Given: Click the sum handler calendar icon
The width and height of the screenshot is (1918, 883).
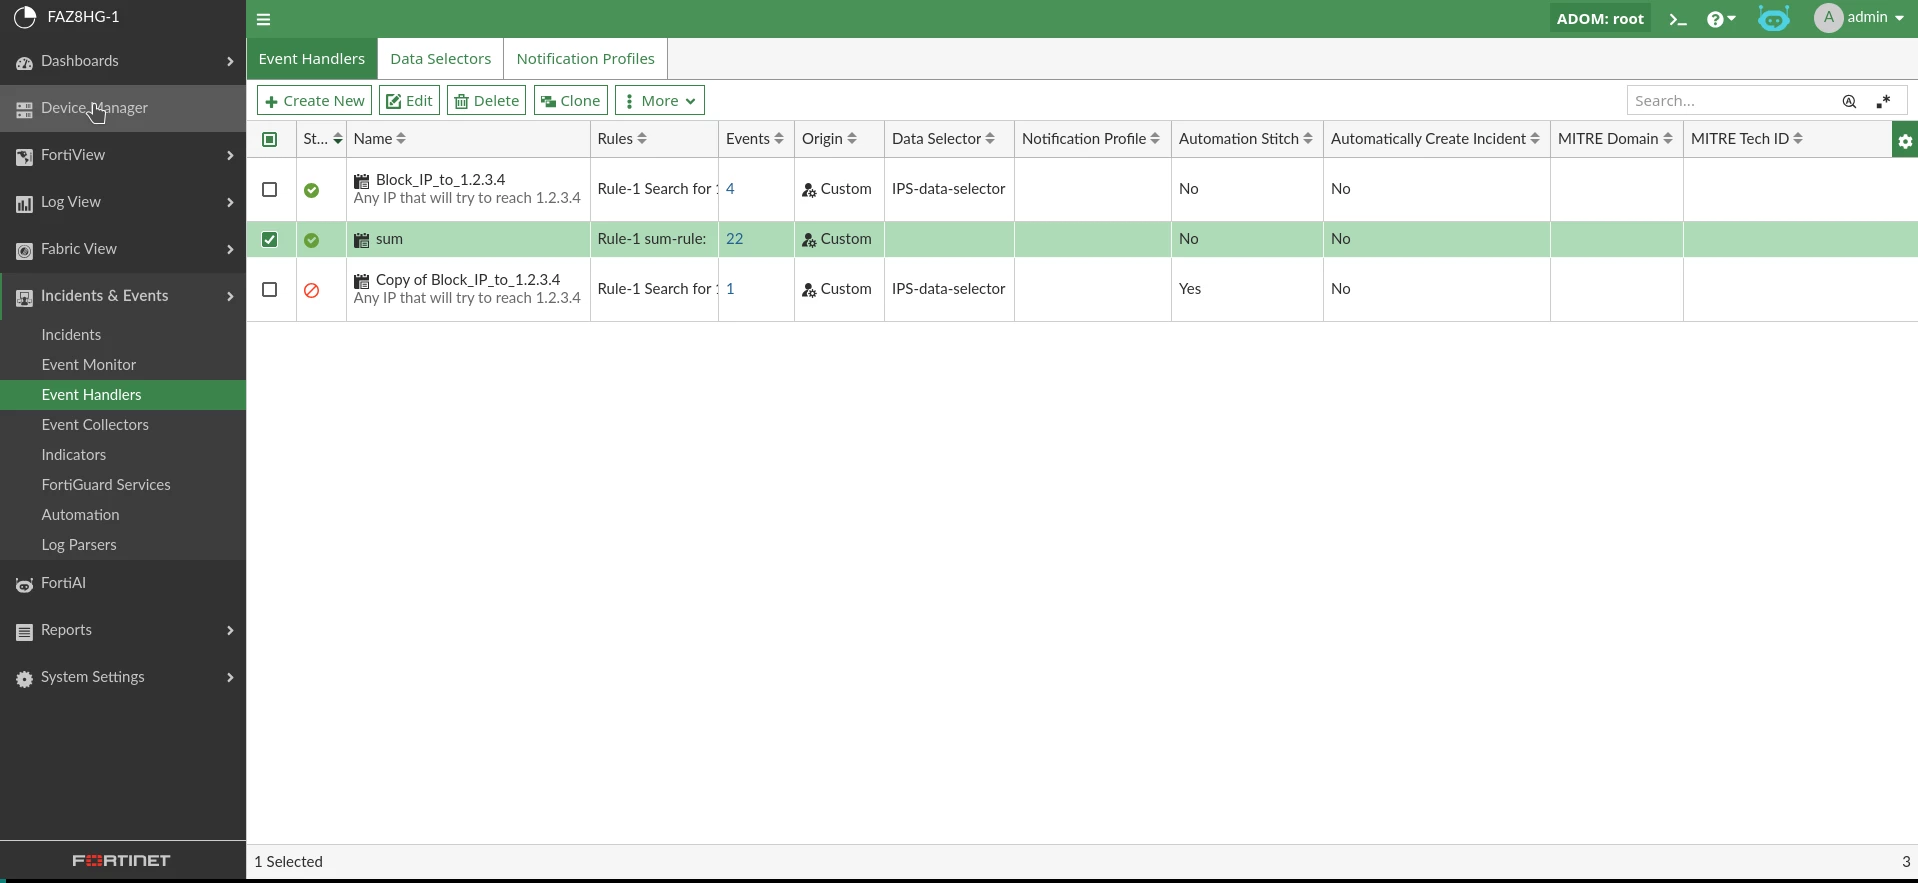Looking at the screenshot, I should pos(362,240).
